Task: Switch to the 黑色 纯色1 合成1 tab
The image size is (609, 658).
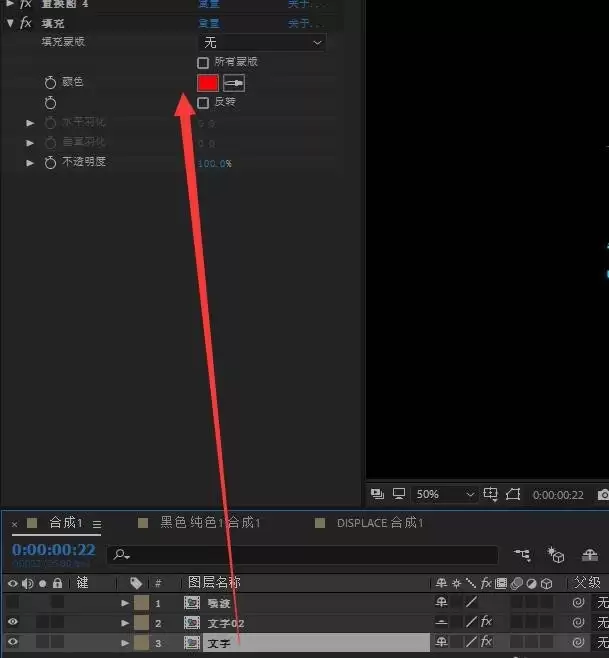Action: click(210, 523)
